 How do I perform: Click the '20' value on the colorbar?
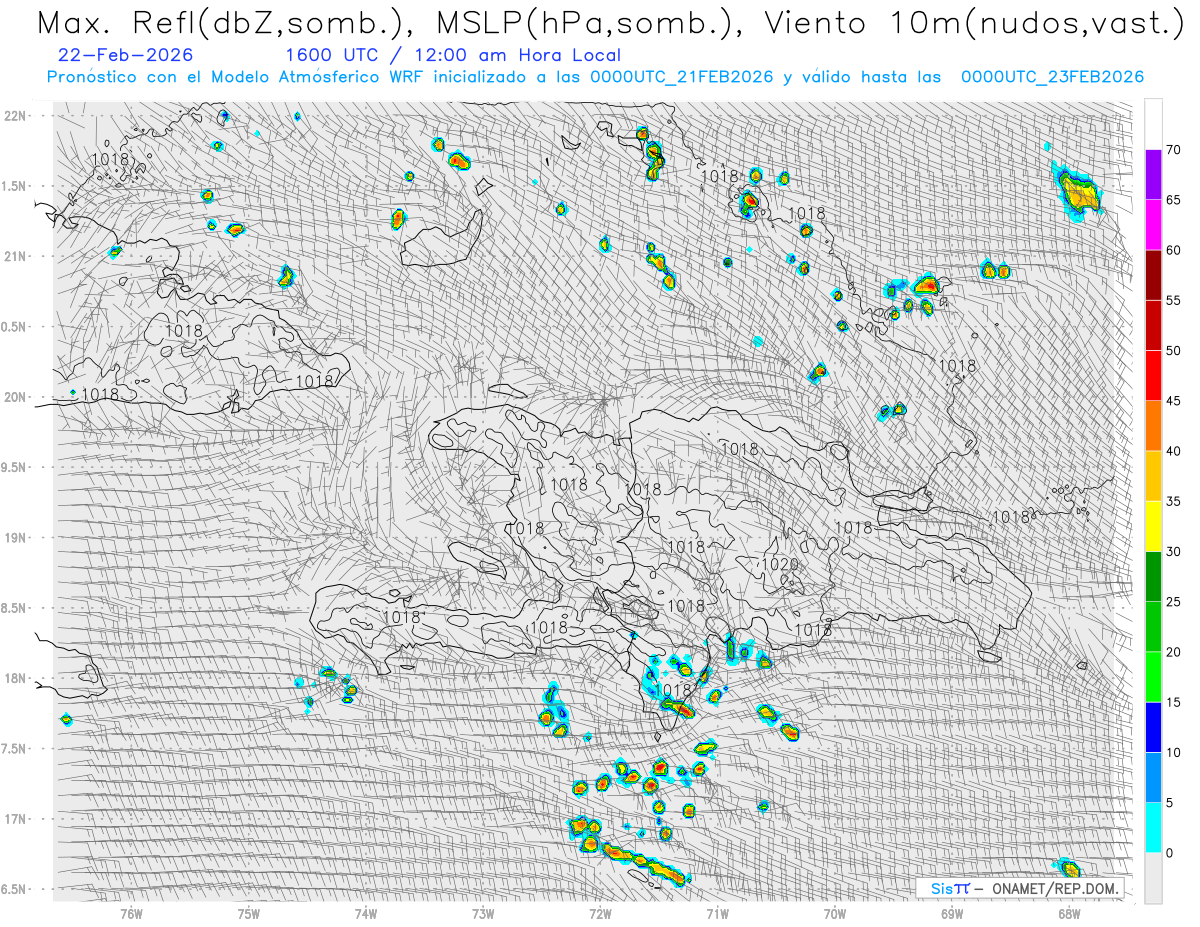1173,652
